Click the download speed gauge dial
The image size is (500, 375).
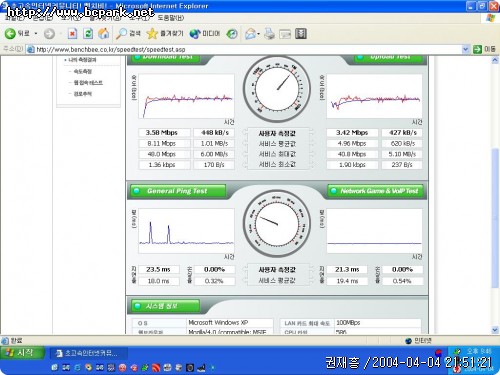[x=277, y=89]
